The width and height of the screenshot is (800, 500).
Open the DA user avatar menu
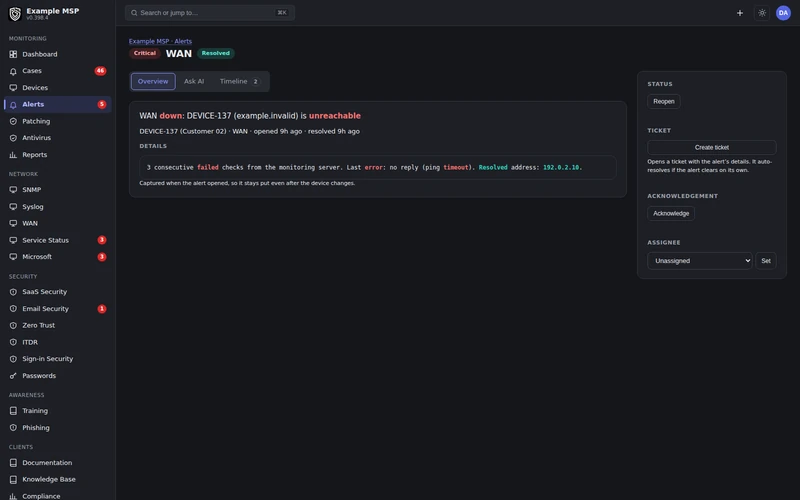click(783, 13)
